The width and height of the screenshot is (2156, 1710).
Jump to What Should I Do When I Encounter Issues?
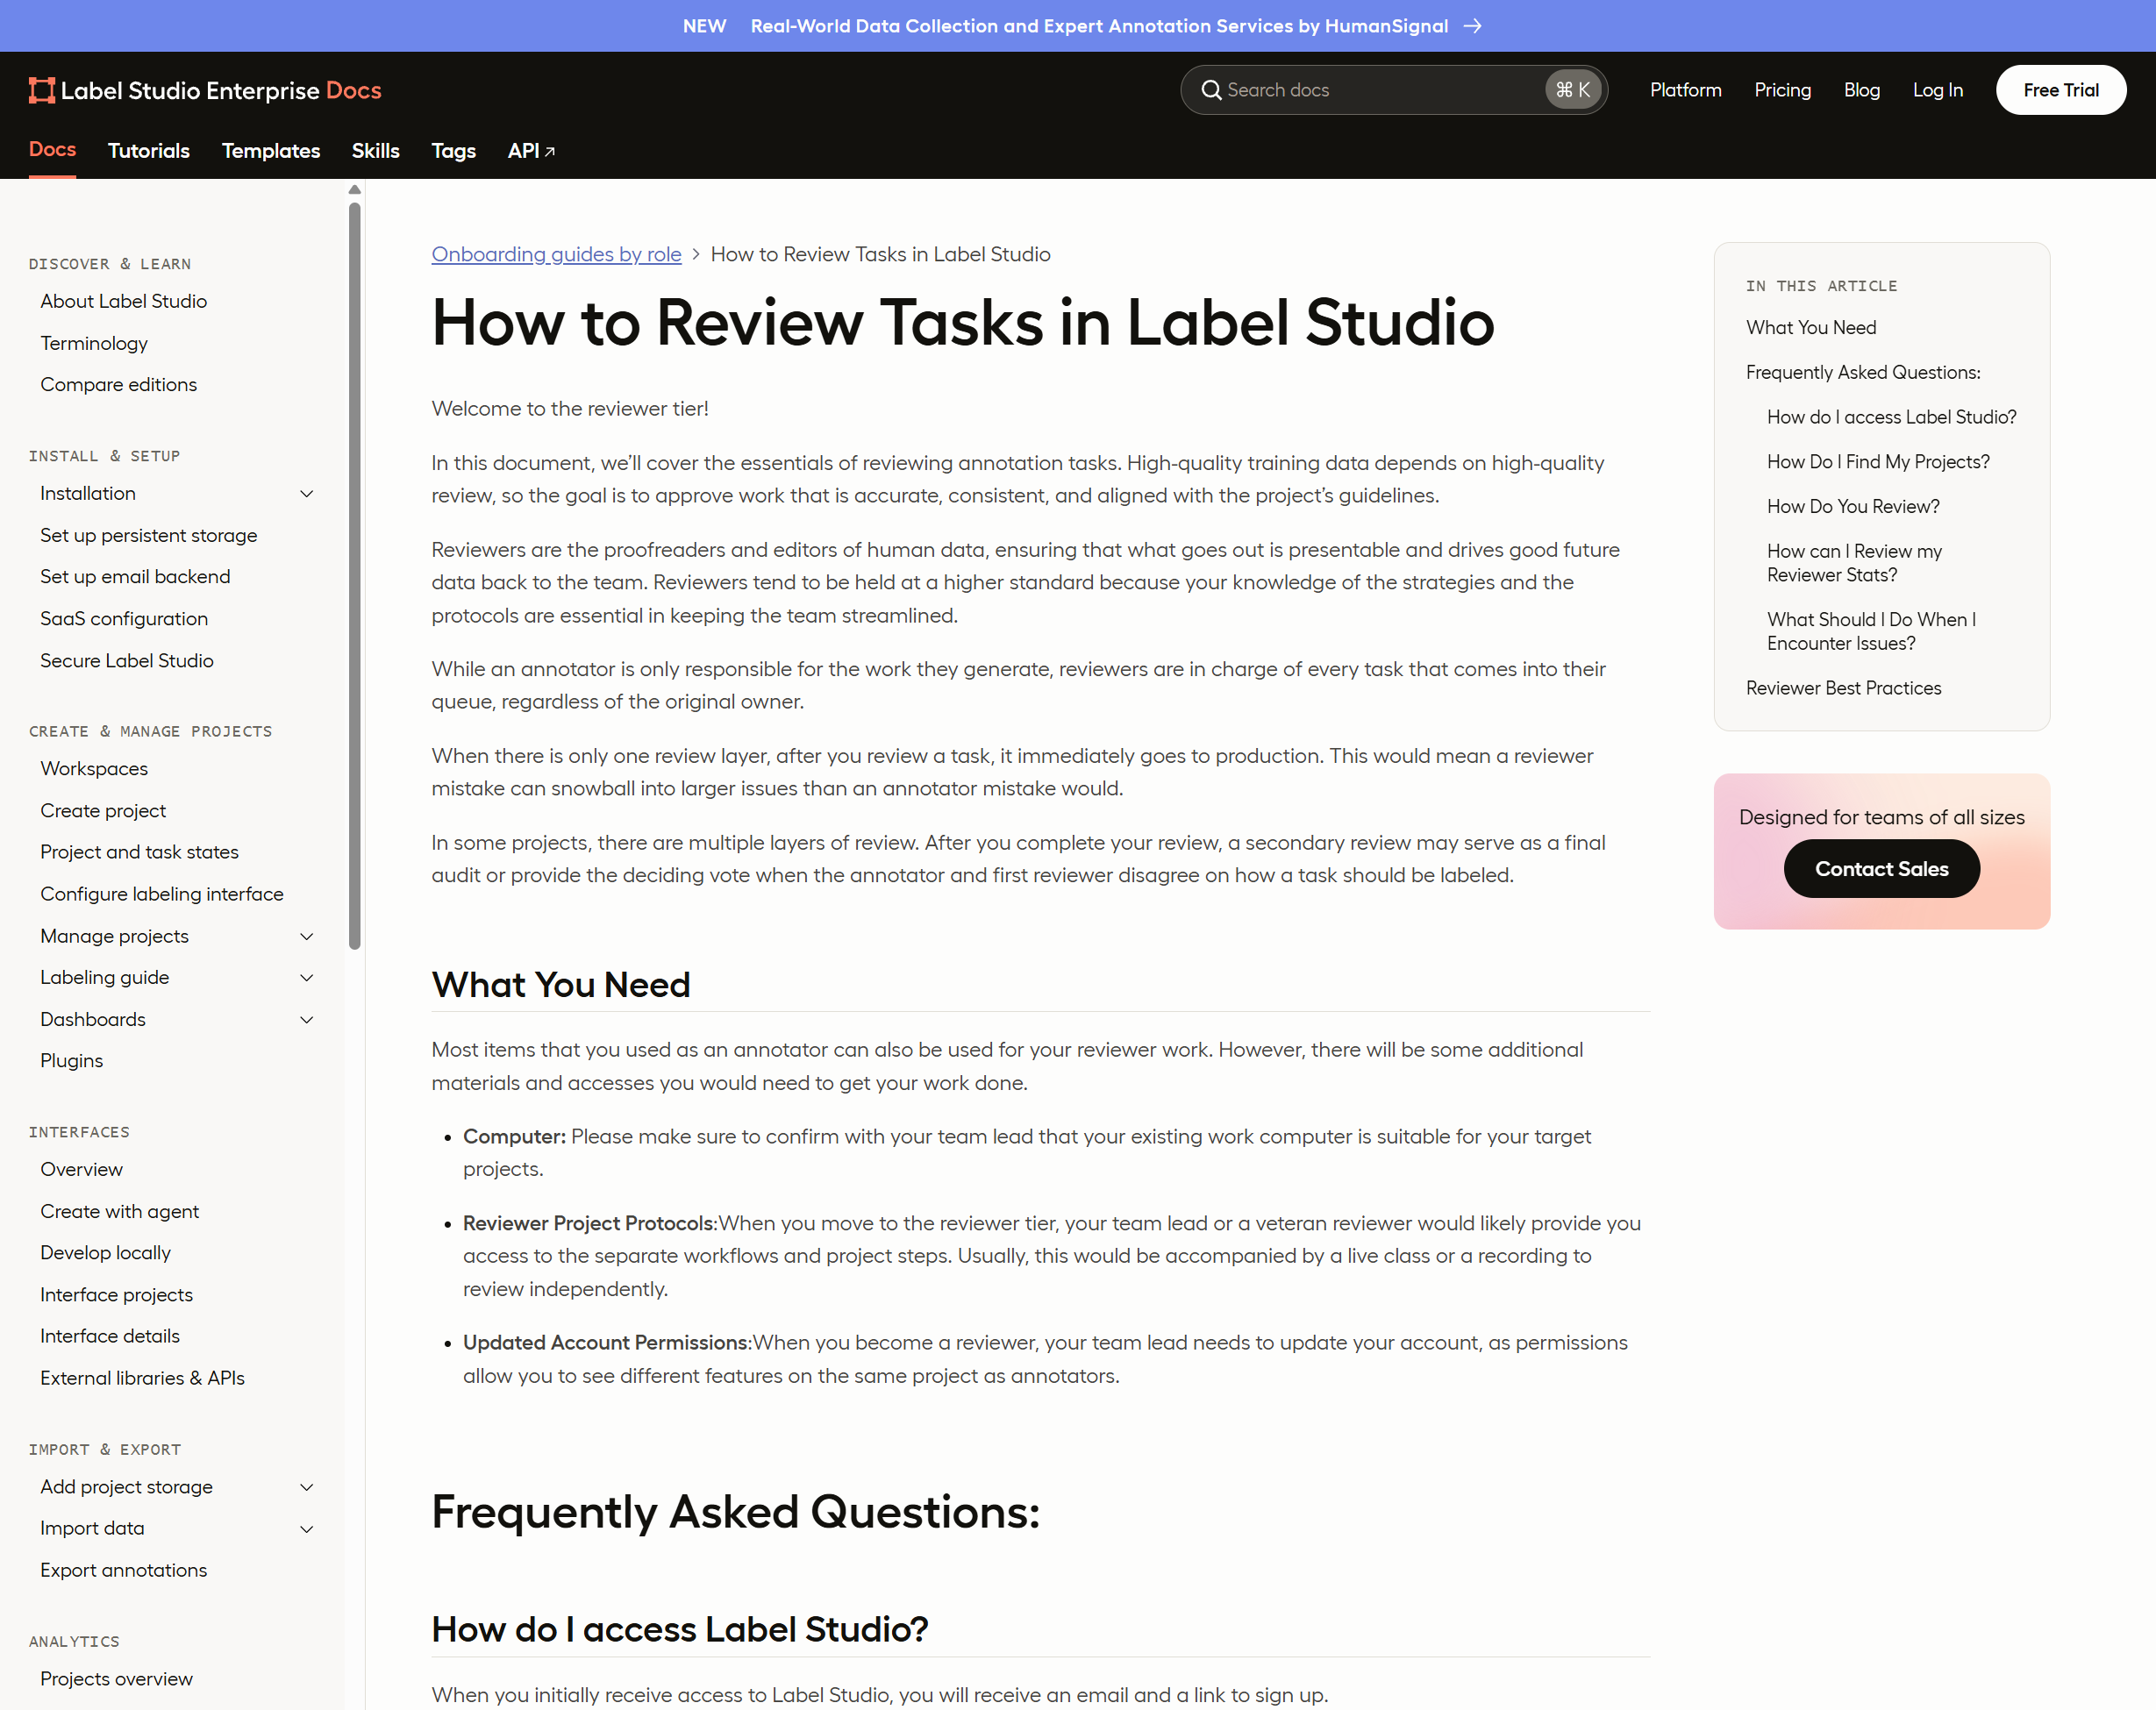1872,632
